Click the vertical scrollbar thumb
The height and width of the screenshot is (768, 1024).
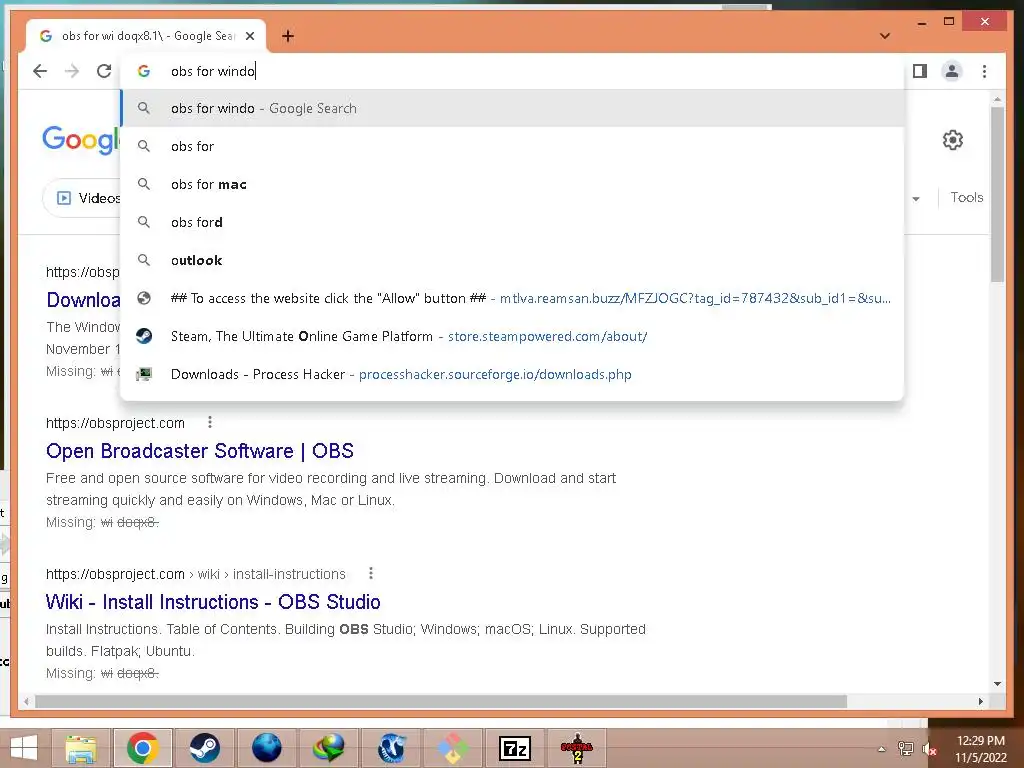point(997,195)
